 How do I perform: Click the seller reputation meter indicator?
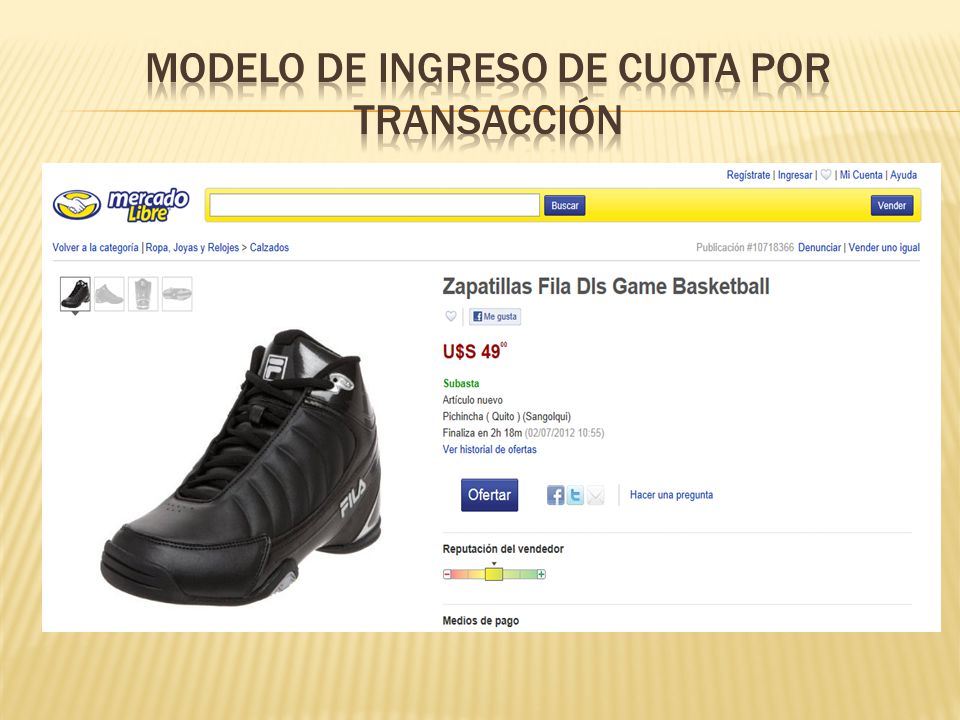[494, 574]
